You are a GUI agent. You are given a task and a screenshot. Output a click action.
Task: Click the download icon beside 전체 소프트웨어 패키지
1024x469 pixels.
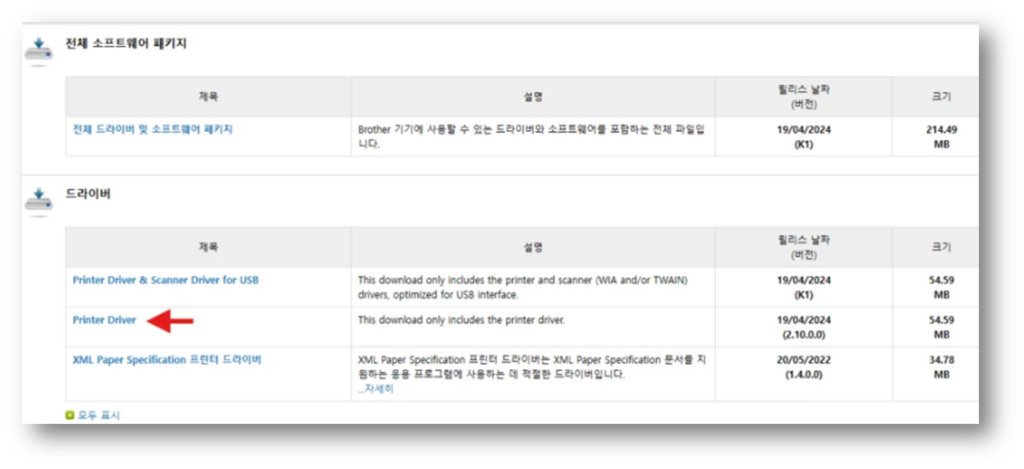click(x=38, y=52)
